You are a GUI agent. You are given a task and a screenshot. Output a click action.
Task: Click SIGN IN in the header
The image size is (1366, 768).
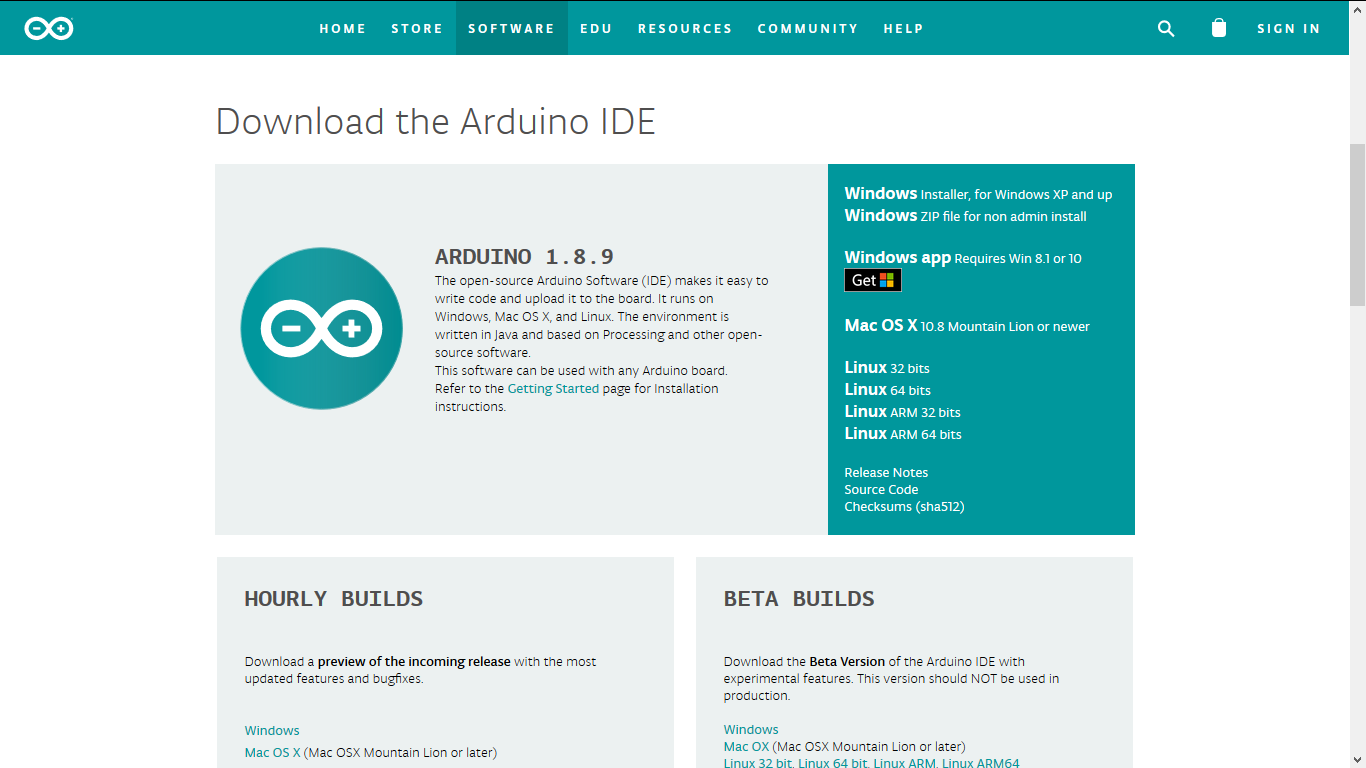coord(1289,28)
